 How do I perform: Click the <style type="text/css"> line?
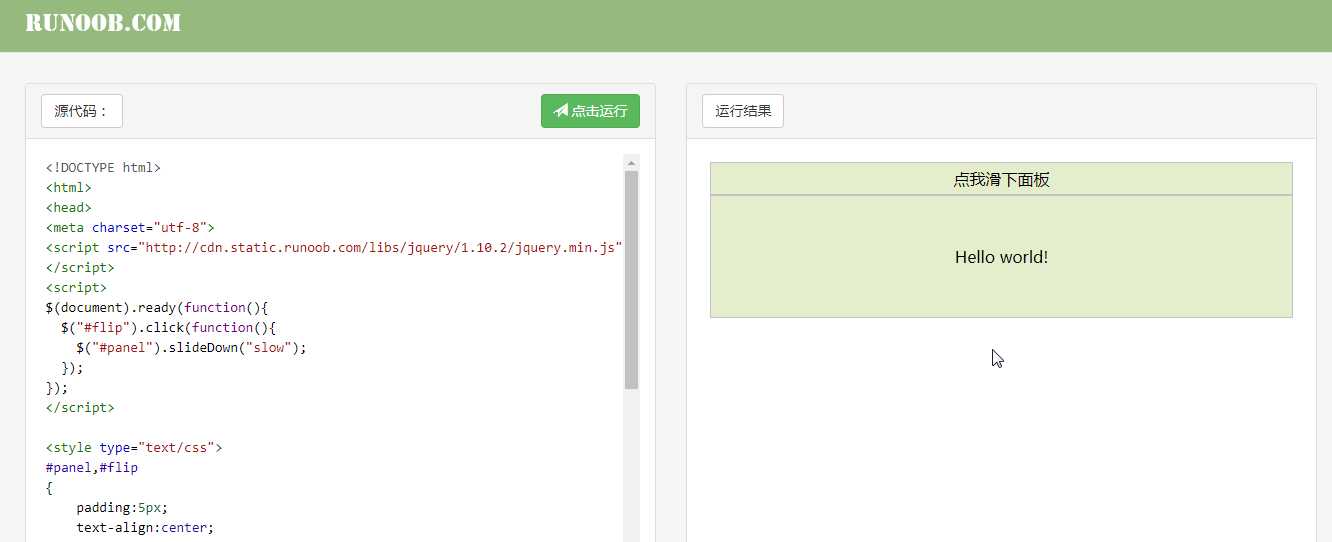(134, 448)
